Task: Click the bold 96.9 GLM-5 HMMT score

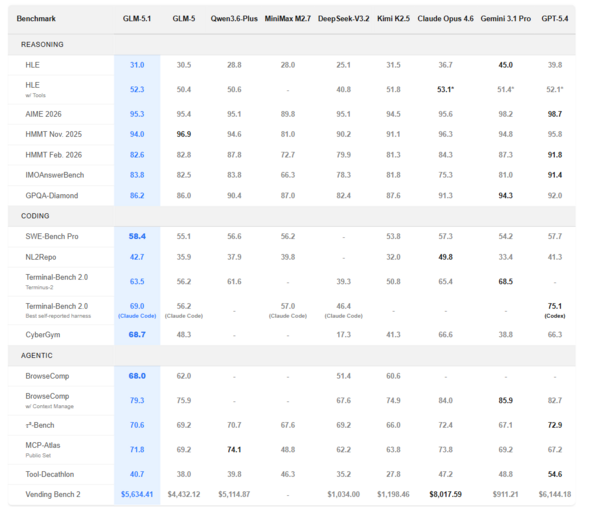Action: coord(184,134)
